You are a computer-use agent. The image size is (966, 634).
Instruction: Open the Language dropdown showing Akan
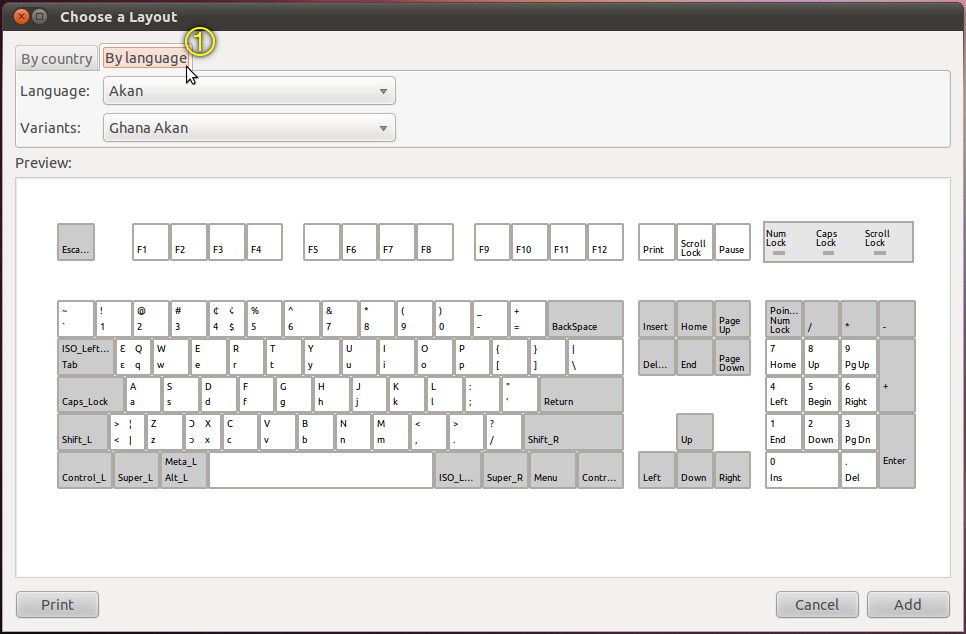pyautogui.click(x=248, y=90)
